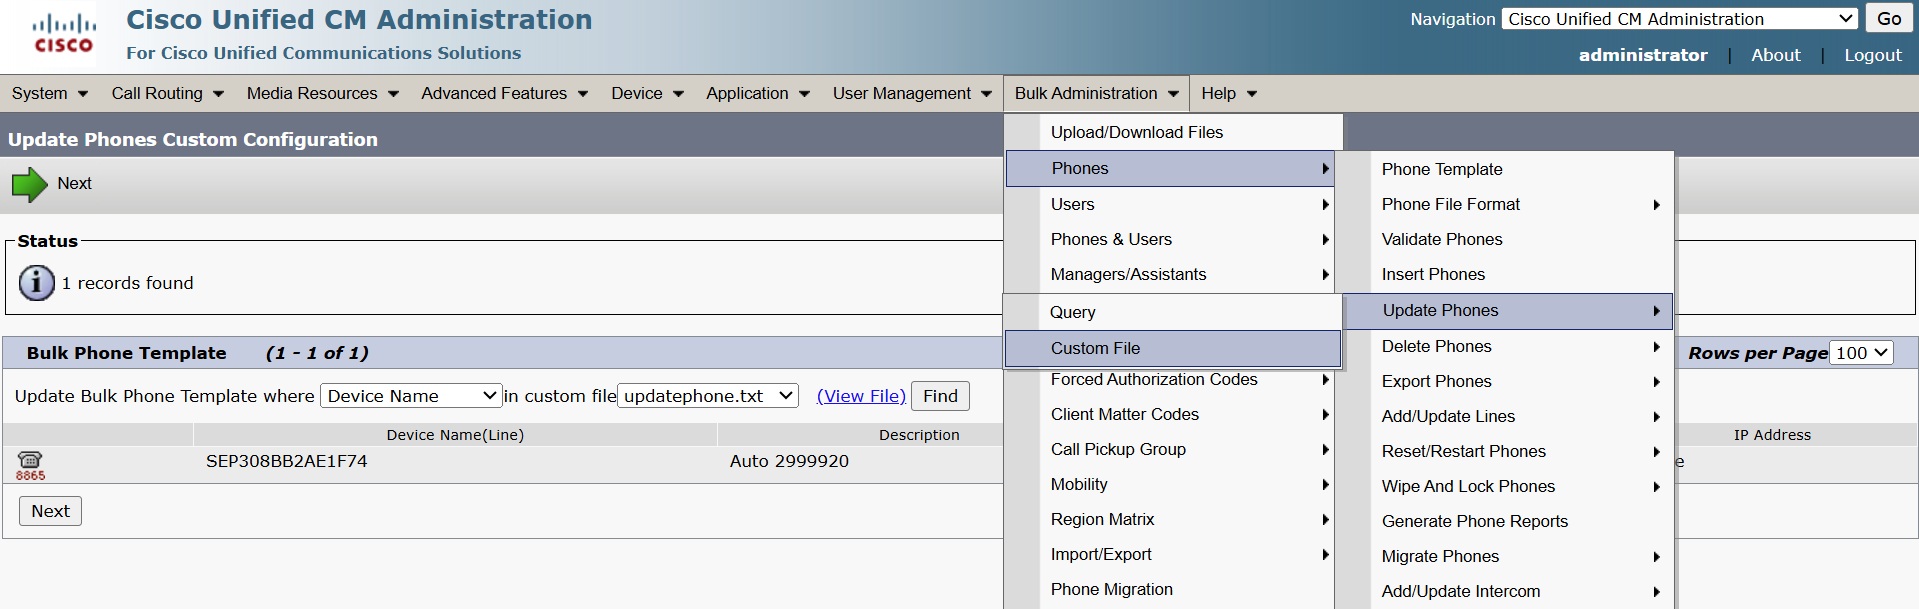
Task: Click the SEP308BB2AE1F74 device name
Action: click(286, 461)
